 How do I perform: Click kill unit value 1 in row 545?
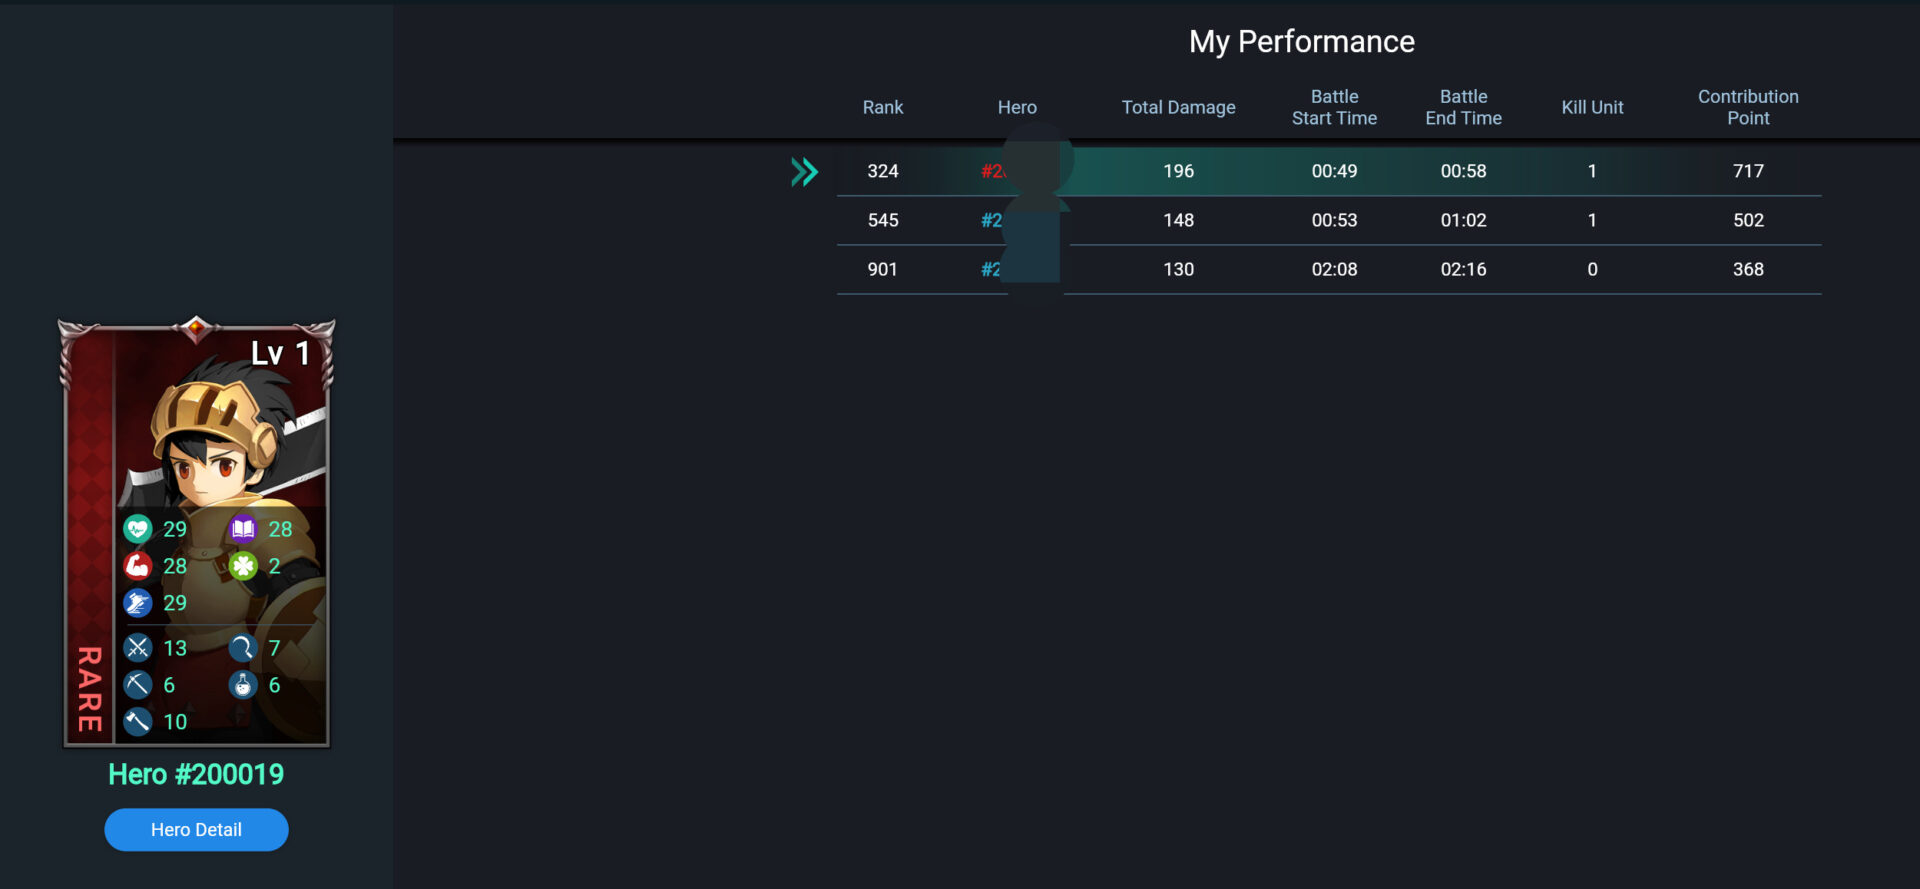click(x=1592, y=220)
